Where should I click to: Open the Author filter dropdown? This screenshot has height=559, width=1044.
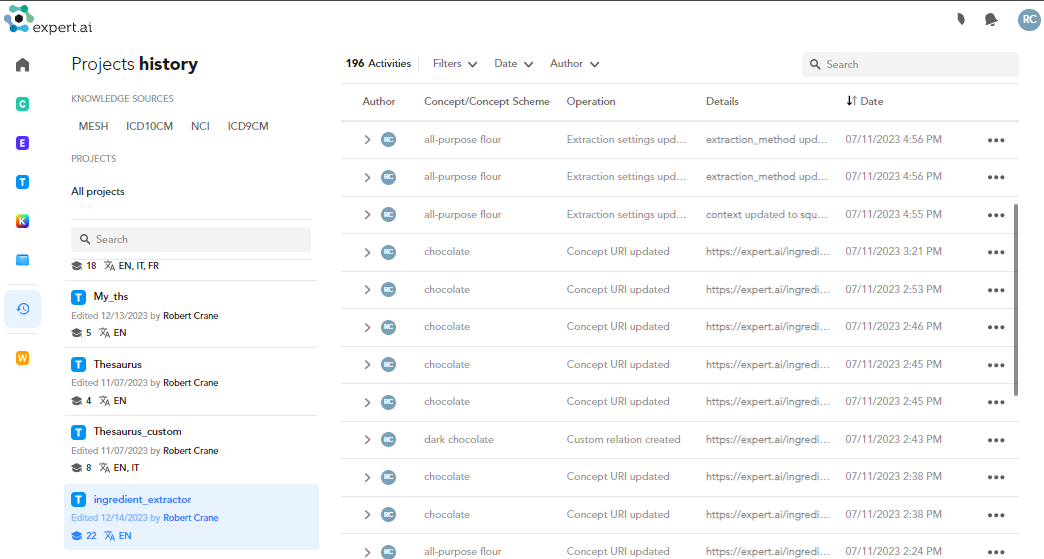pos(574,64)
